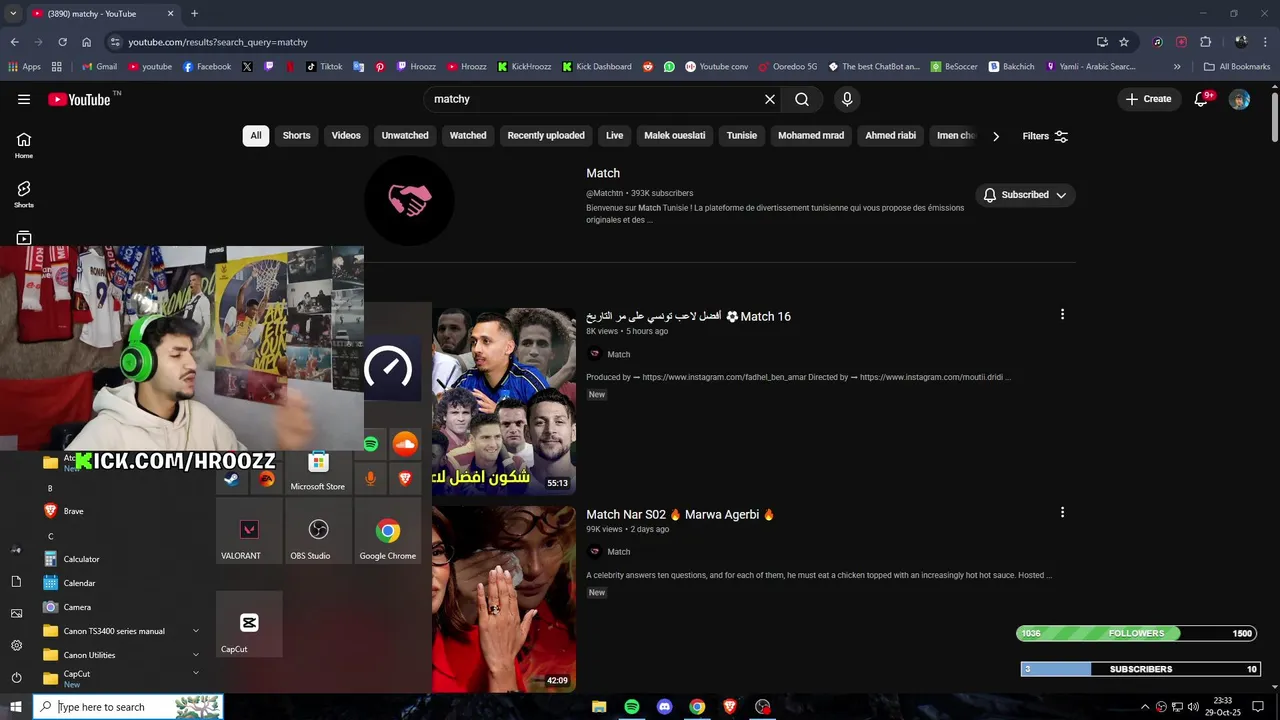The width and height of the screenshot is (1280, 720).
Task: Open the X bookmark in bookmarks bar
Action: [247, 66]
